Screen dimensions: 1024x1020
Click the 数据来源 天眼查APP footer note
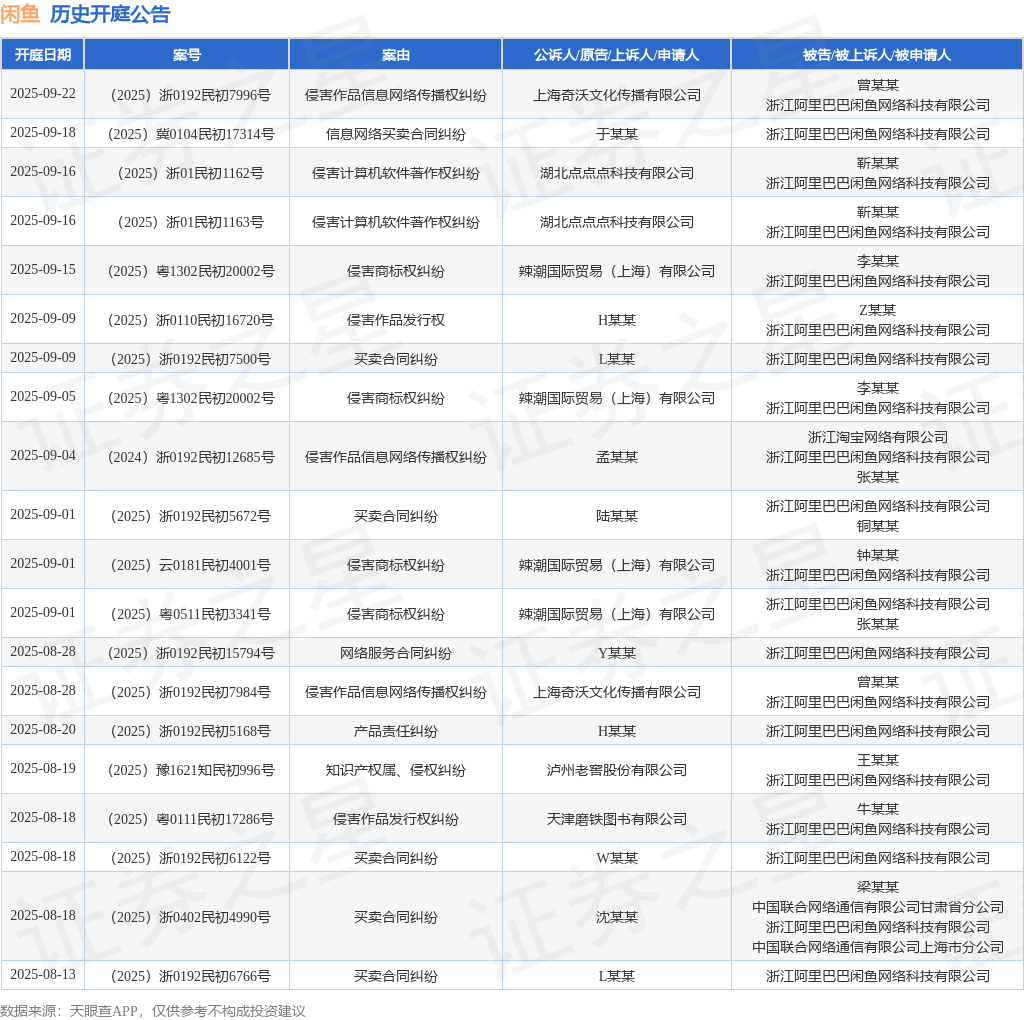(x=152, y=1010)
